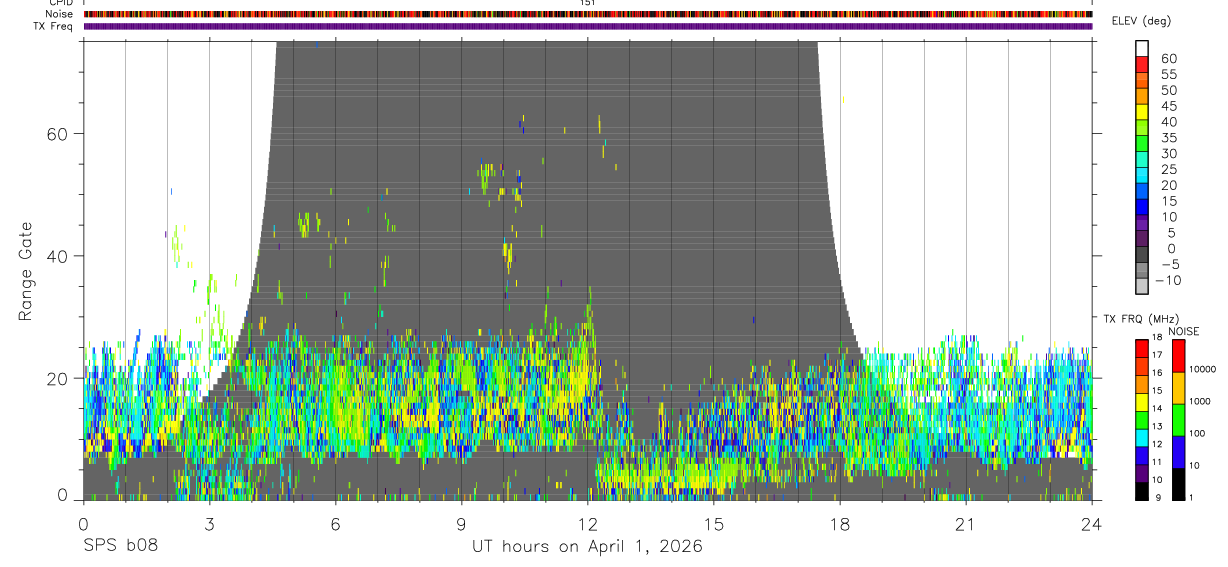Click the NOISE legend title
The width and height of the screenshot is (1228, 567).
pyautogui.click(x=1184, y=331)
